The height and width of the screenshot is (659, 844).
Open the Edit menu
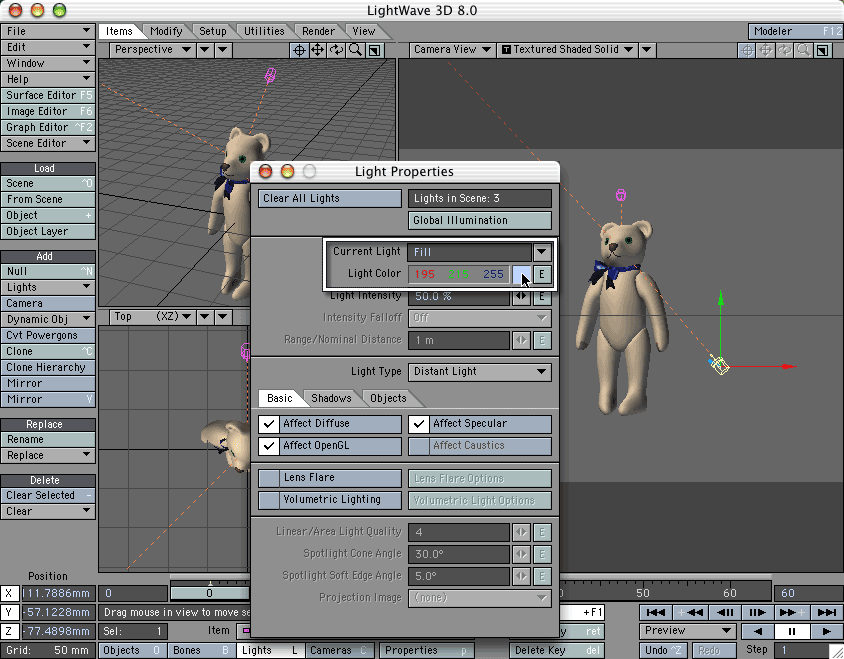tap(48, 47)
